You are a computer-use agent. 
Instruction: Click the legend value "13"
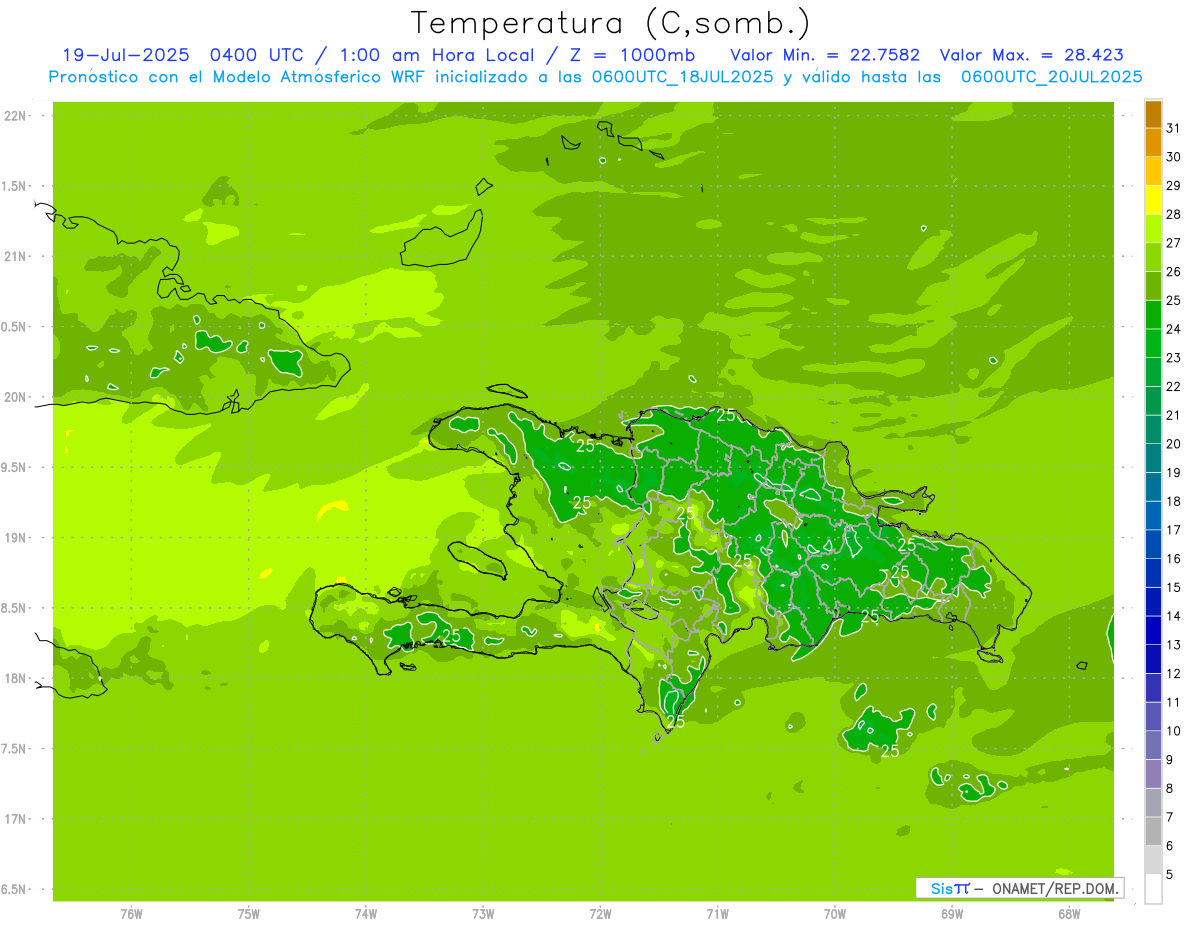1173,644
